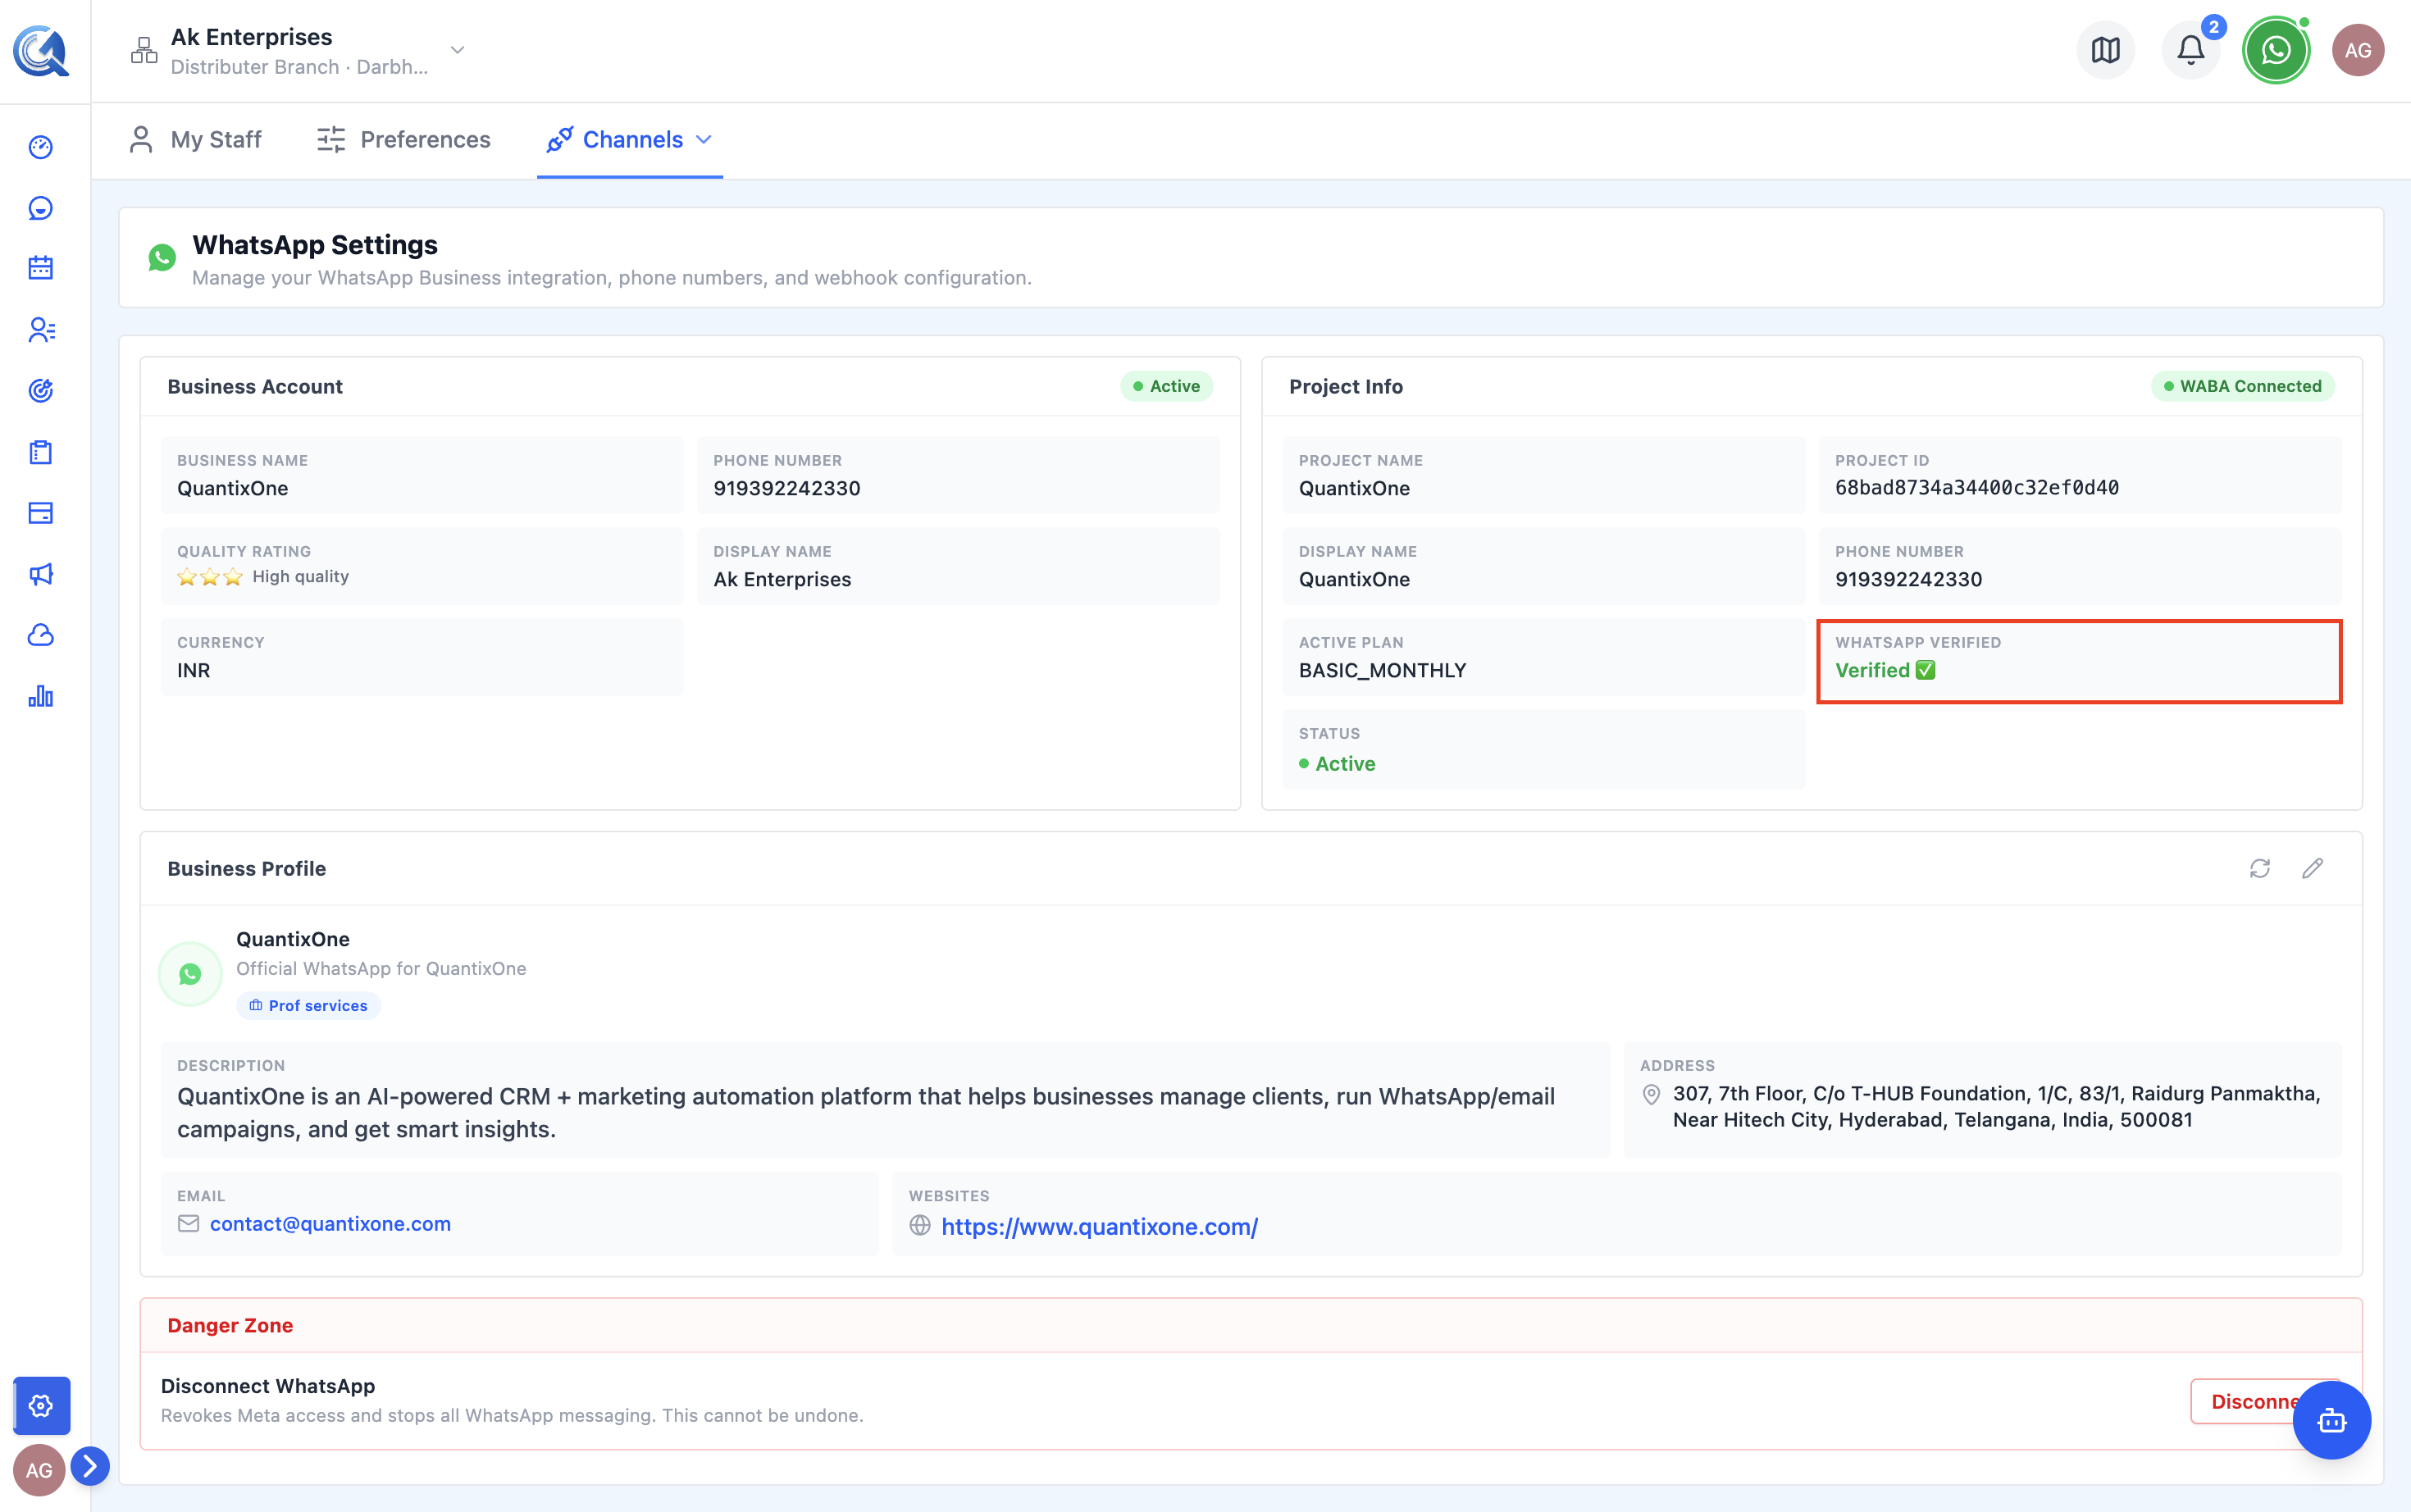Click the contact@quantixone.com email link
The width and height of the screenshot is (2411, 1512).
click(330, 1224)
